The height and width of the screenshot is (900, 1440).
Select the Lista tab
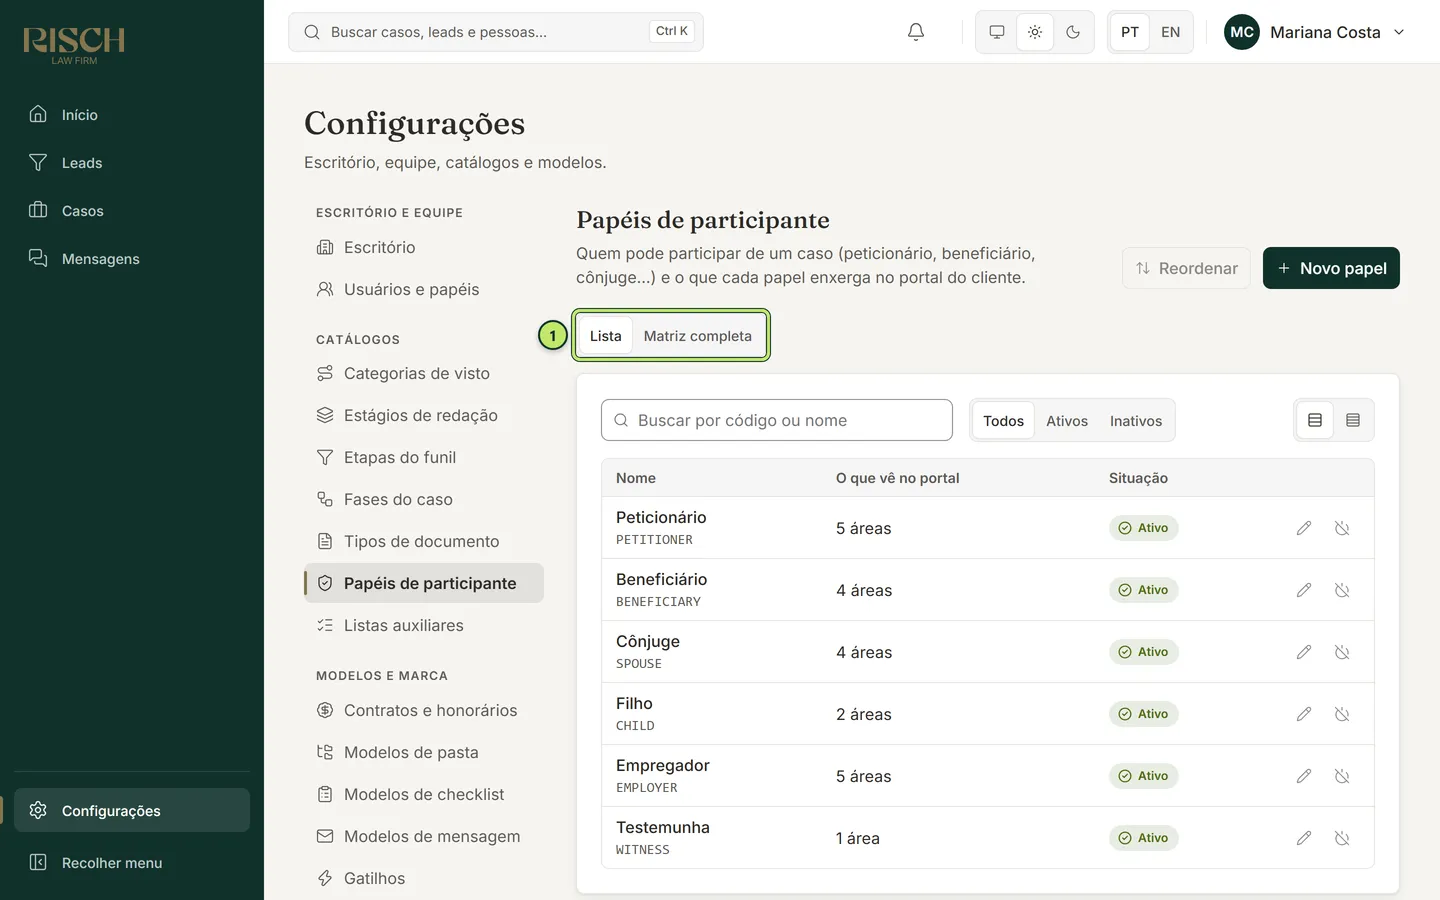point(605,336)
